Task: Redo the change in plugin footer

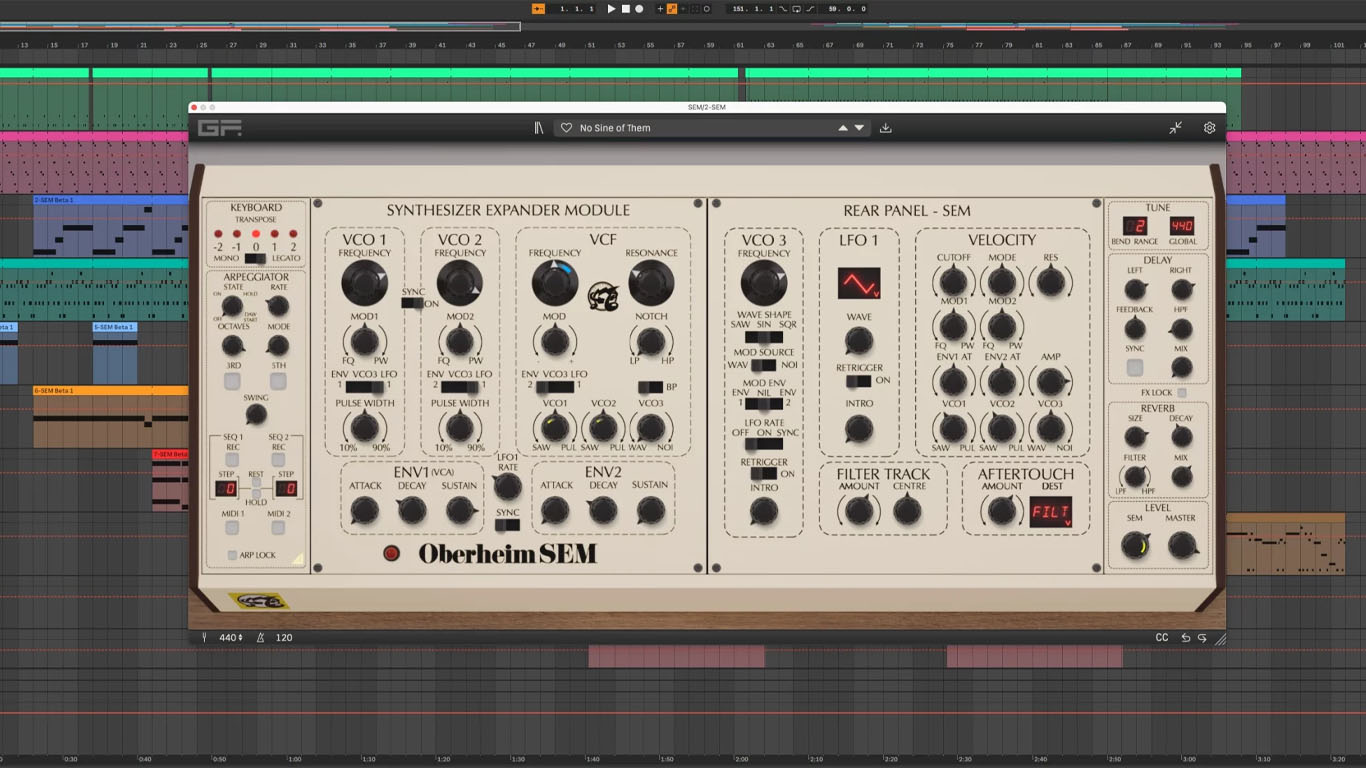Action: (x=1202, y=638)
